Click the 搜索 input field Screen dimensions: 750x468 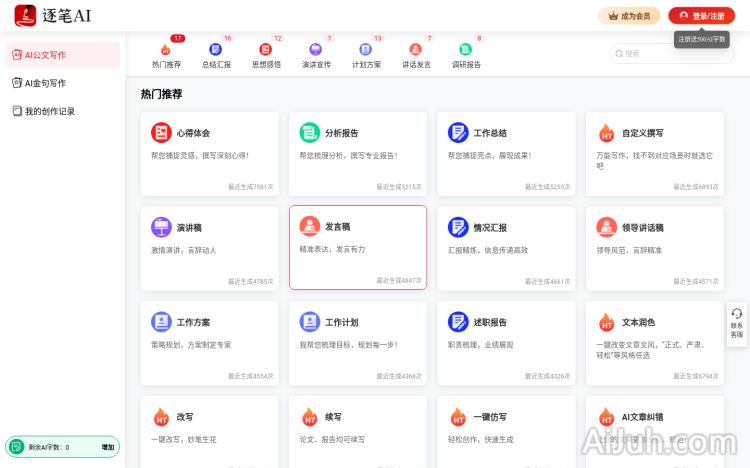672,54
